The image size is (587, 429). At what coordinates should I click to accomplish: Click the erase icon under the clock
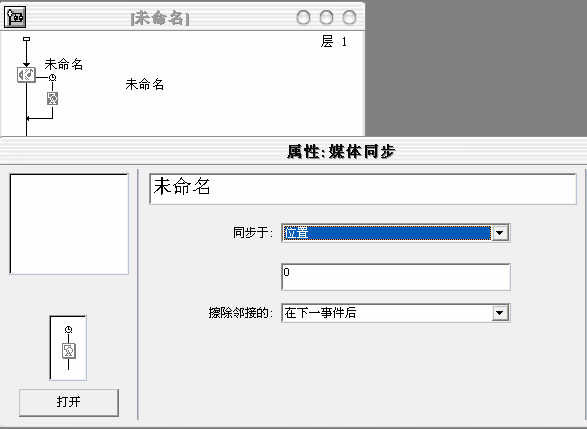coord(53,99)
